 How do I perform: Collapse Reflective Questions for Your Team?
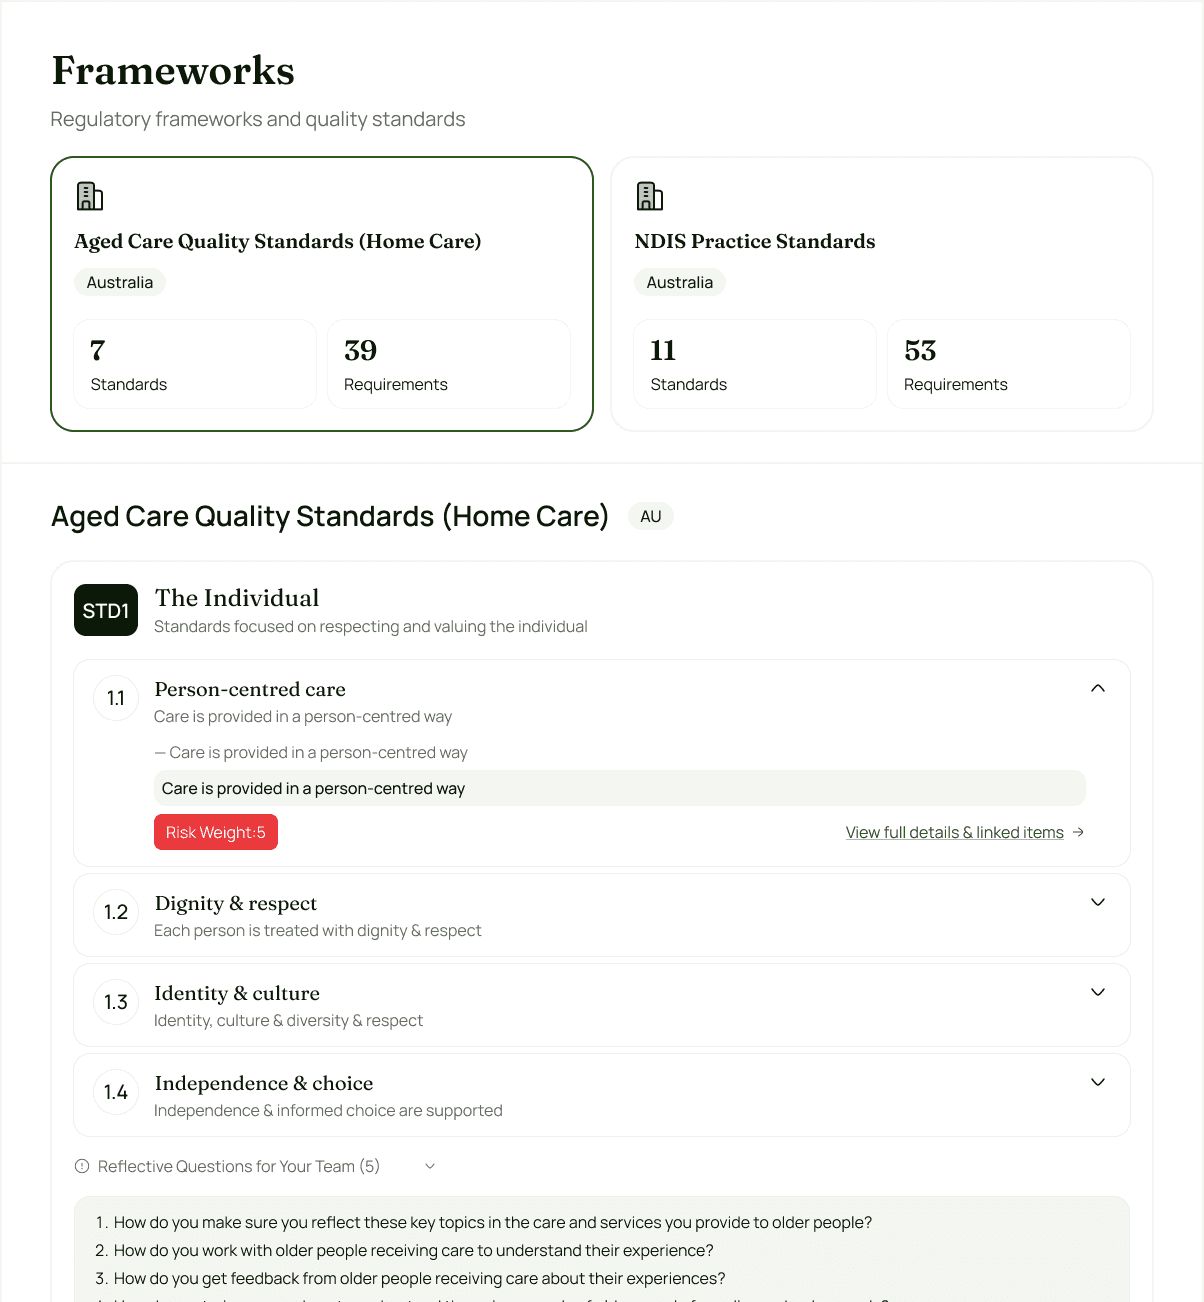[x=430, y=1166]
